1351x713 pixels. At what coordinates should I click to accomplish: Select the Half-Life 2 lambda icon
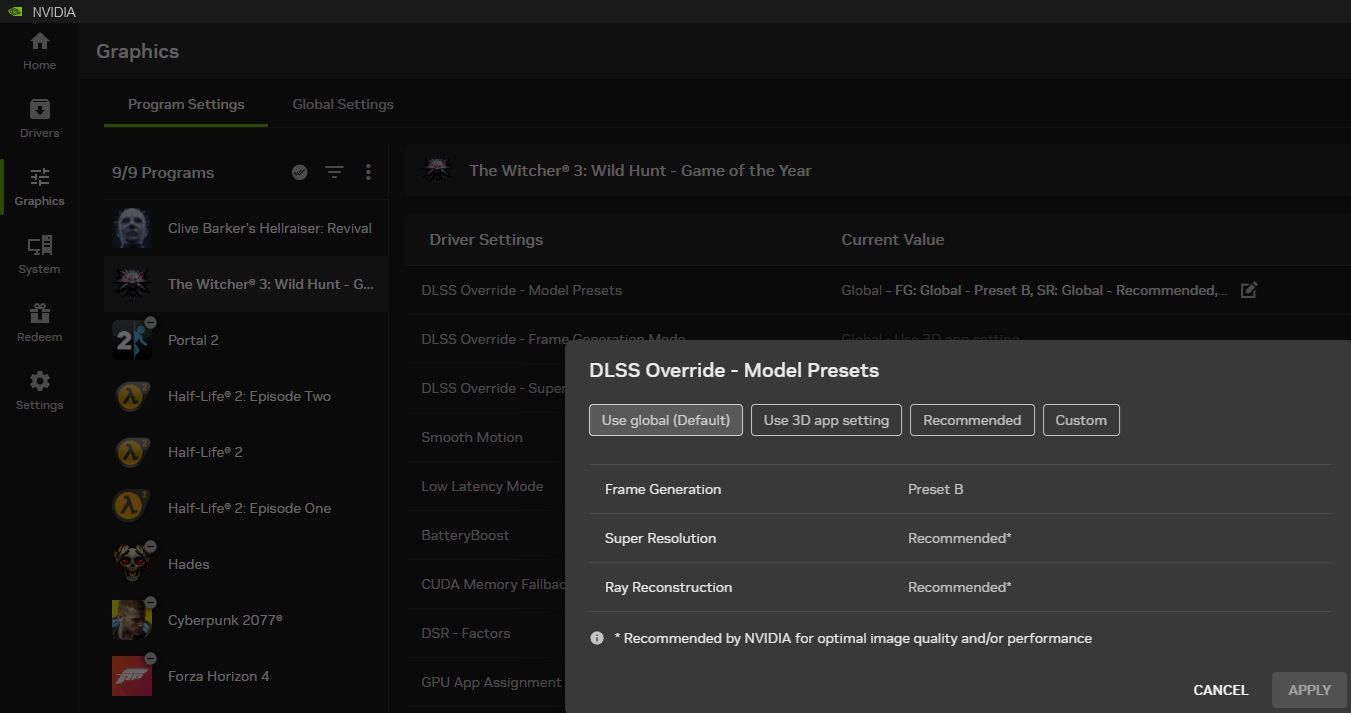point(132,452)
